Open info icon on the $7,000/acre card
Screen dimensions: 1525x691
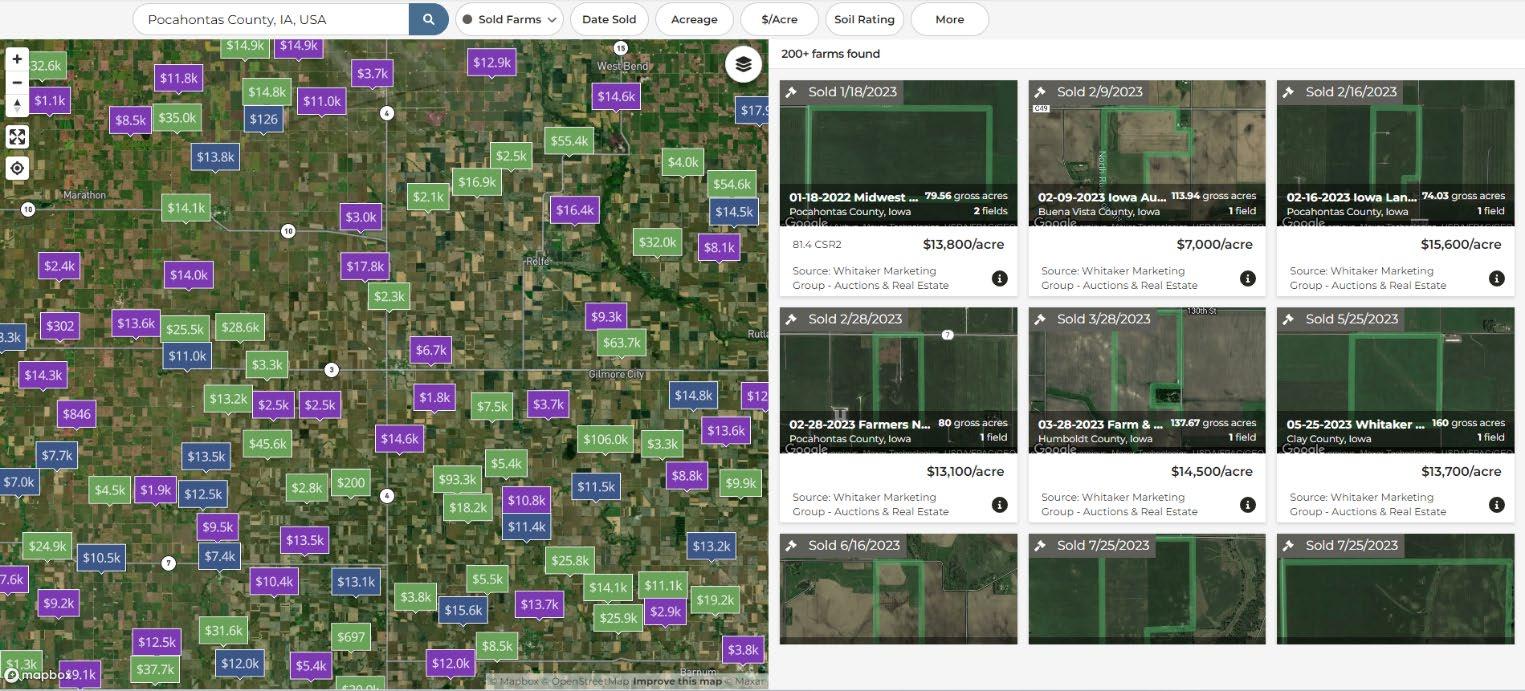point(1247,278)
